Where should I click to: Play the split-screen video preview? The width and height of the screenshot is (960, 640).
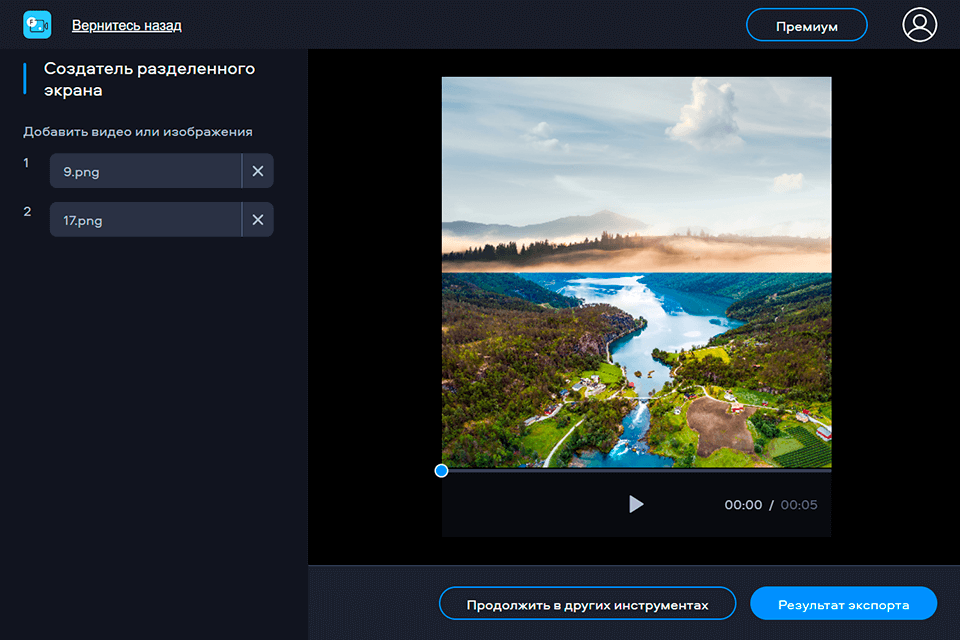point(636,504)
